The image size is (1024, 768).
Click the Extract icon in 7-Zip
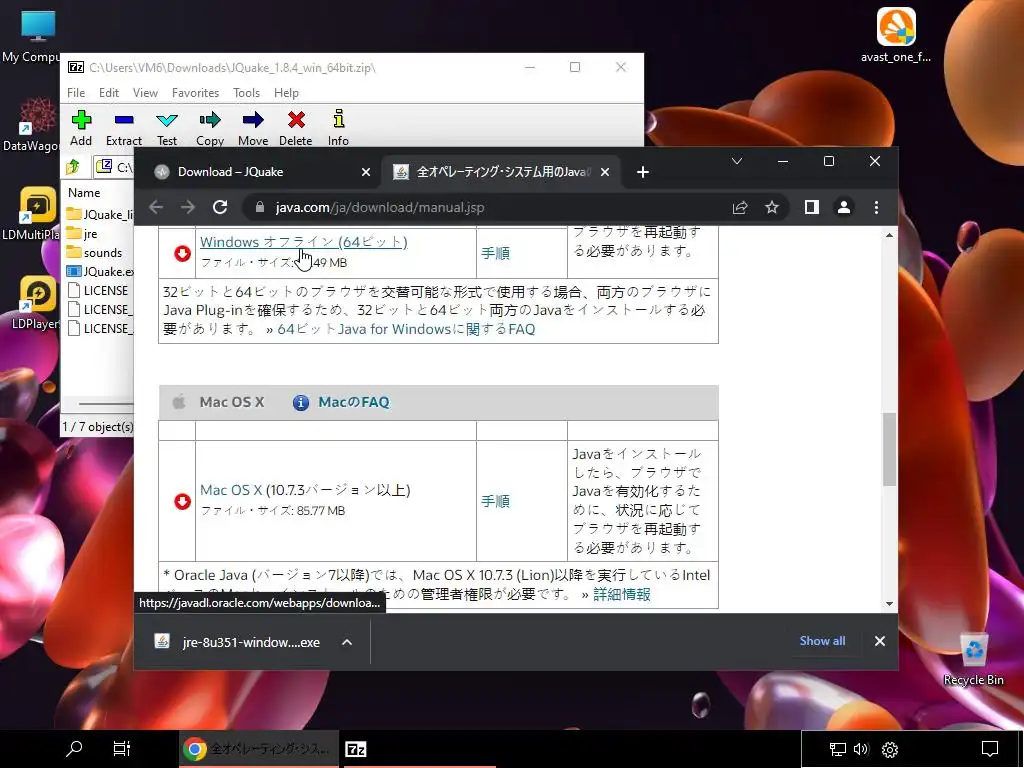[x=123, y=128]
